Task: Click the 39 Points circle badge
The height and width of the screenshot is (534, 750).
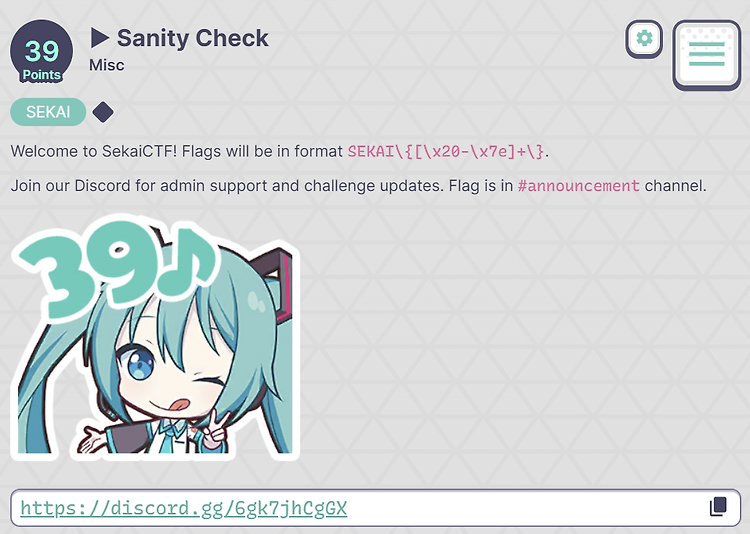Action: coord(42,51)
